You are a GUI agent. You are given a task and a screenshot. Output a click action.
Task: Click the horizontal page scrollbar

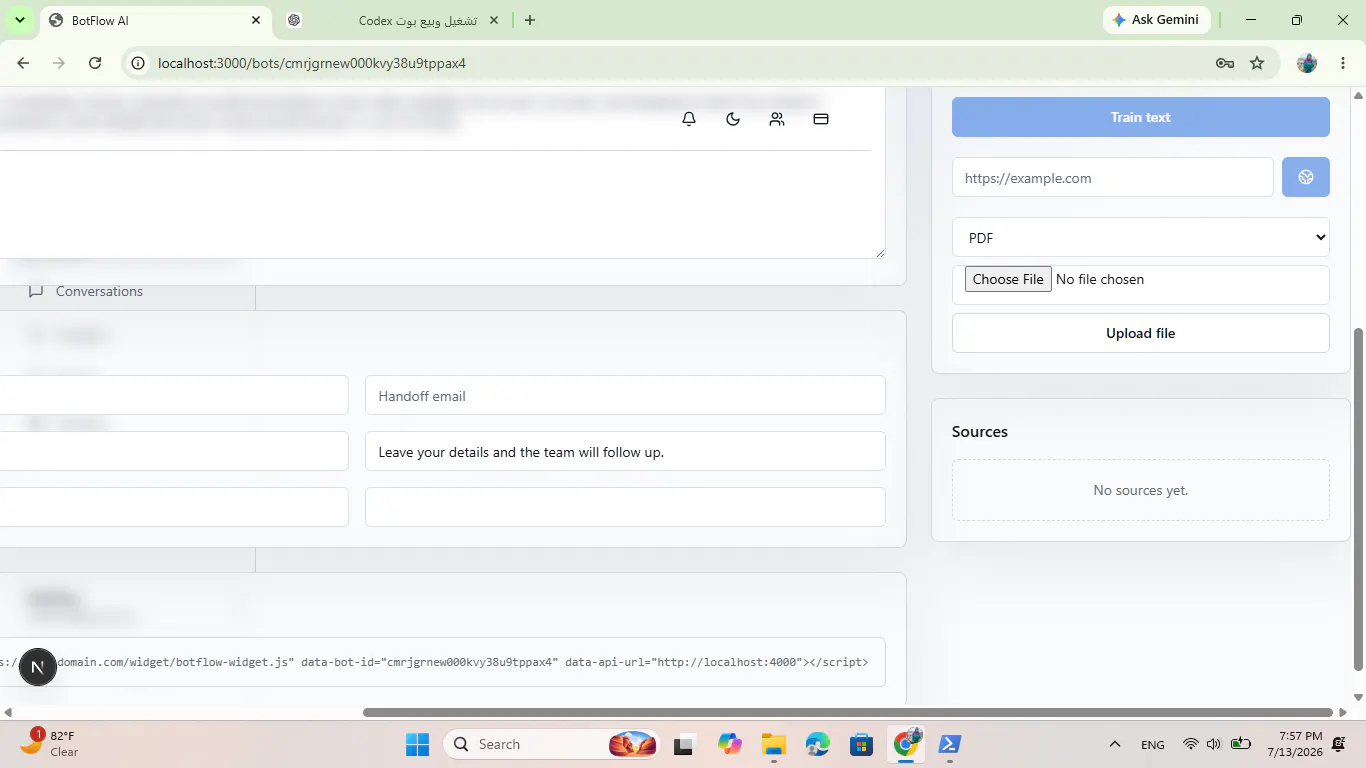848,712
